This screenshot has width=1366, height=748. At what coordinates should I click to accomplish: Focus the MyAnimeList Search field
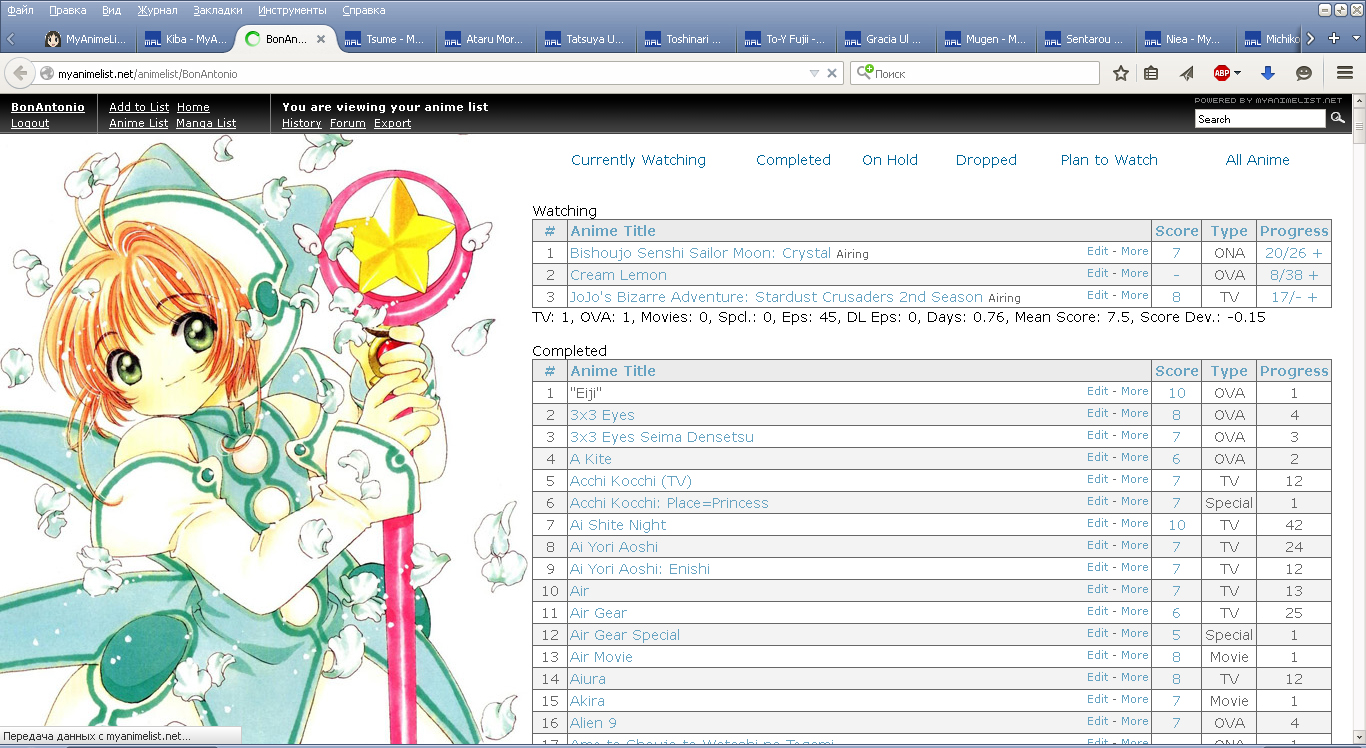pos(1260,119)
